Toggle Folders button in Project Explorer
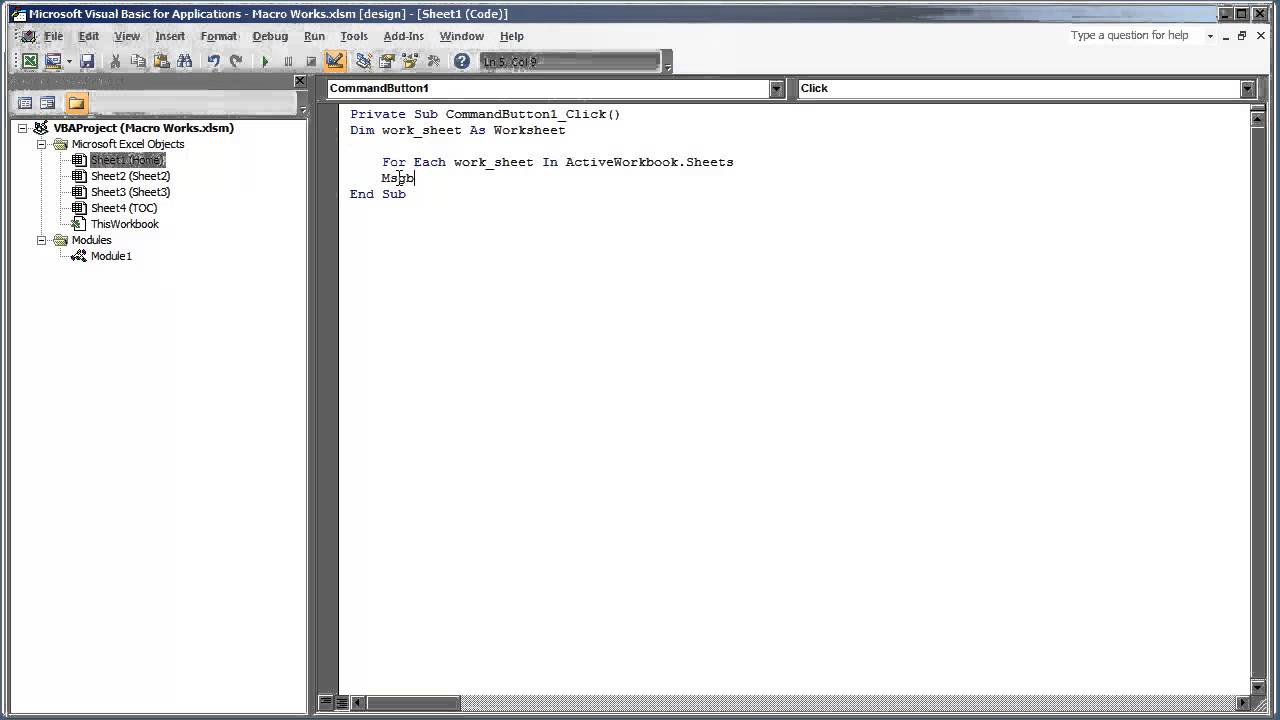 point(77,103)
